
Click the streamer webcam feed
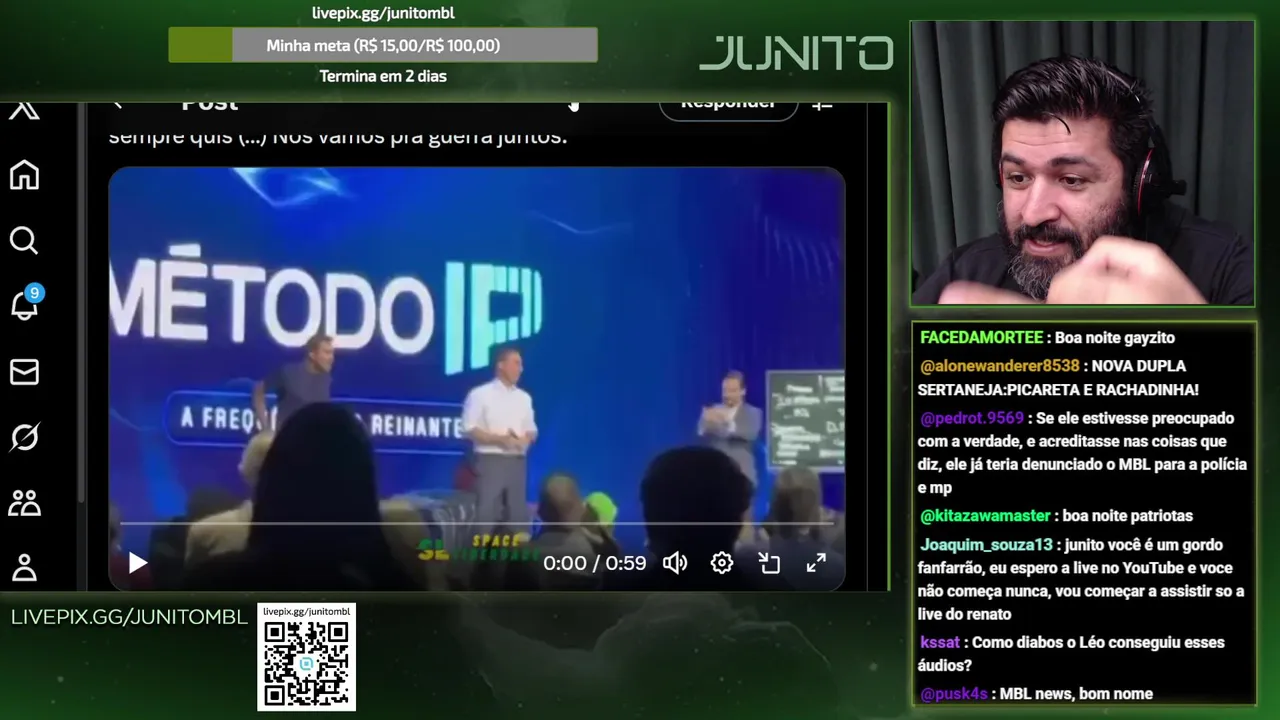(1082, 163)
